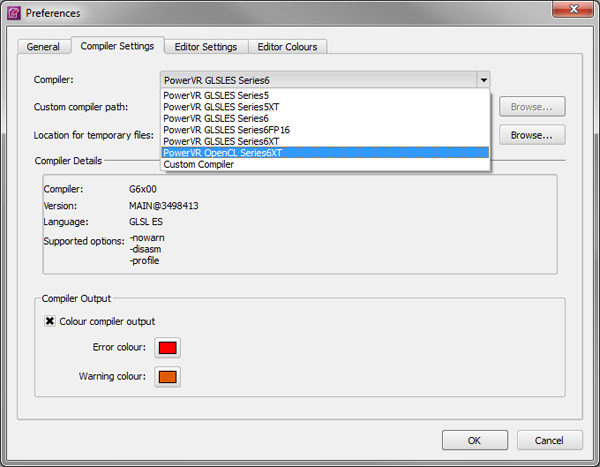
Task: Select the Custom Compiler option
Action: pos(325,164)
